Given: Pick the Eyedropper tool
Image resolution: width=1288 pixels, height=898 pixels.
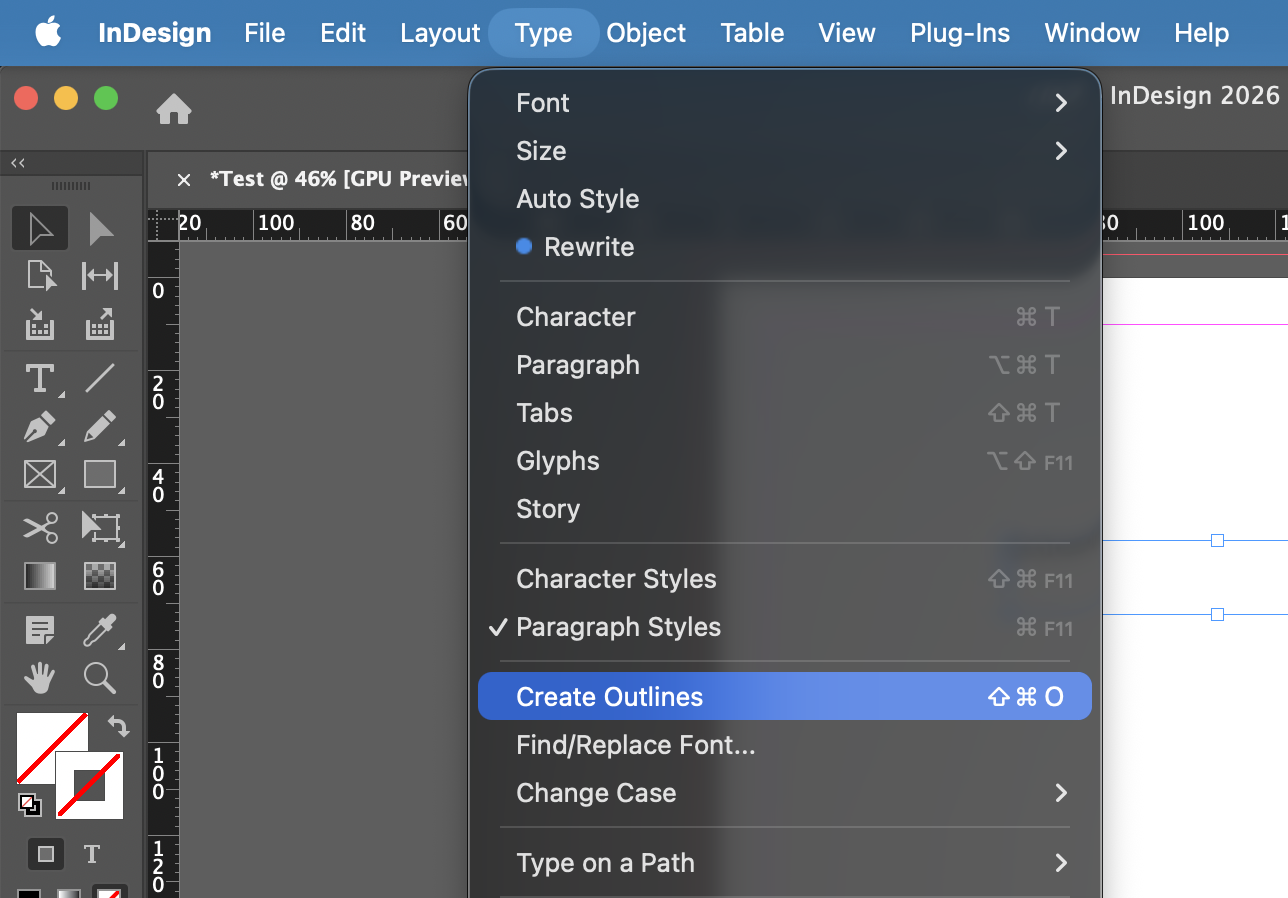Looking at the screenshot, I should [100, 630].
